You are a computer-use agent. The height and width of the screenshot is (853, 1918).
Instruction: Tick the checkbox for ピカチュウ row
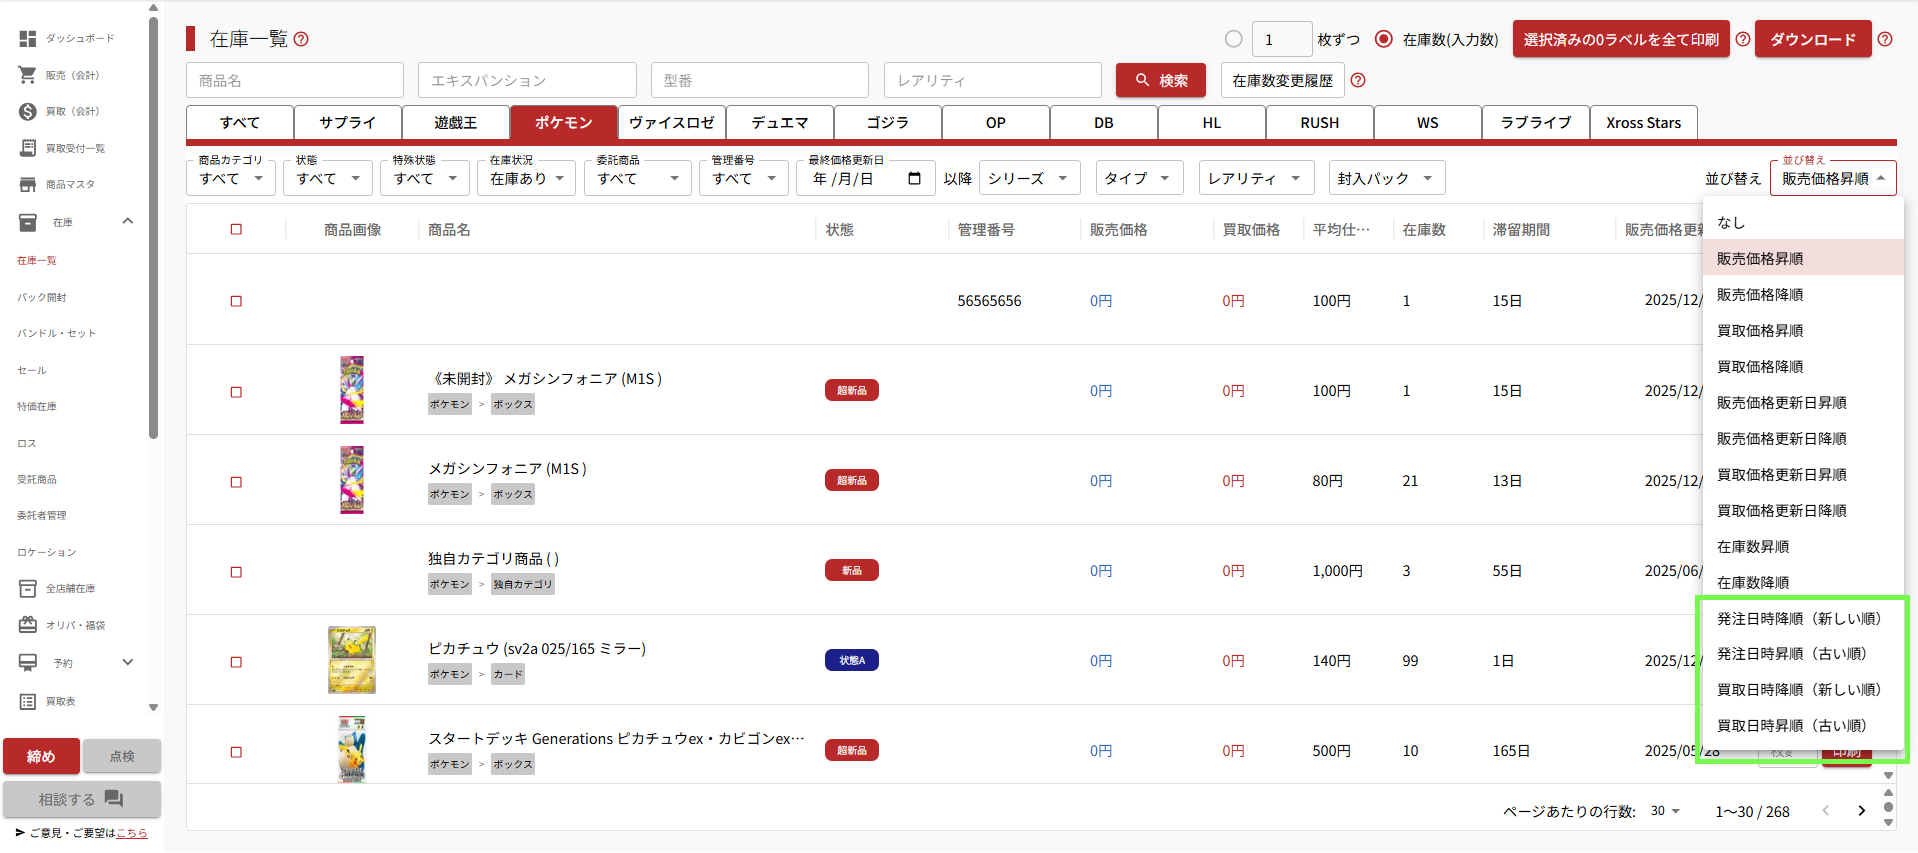click(x=236, y=662)
